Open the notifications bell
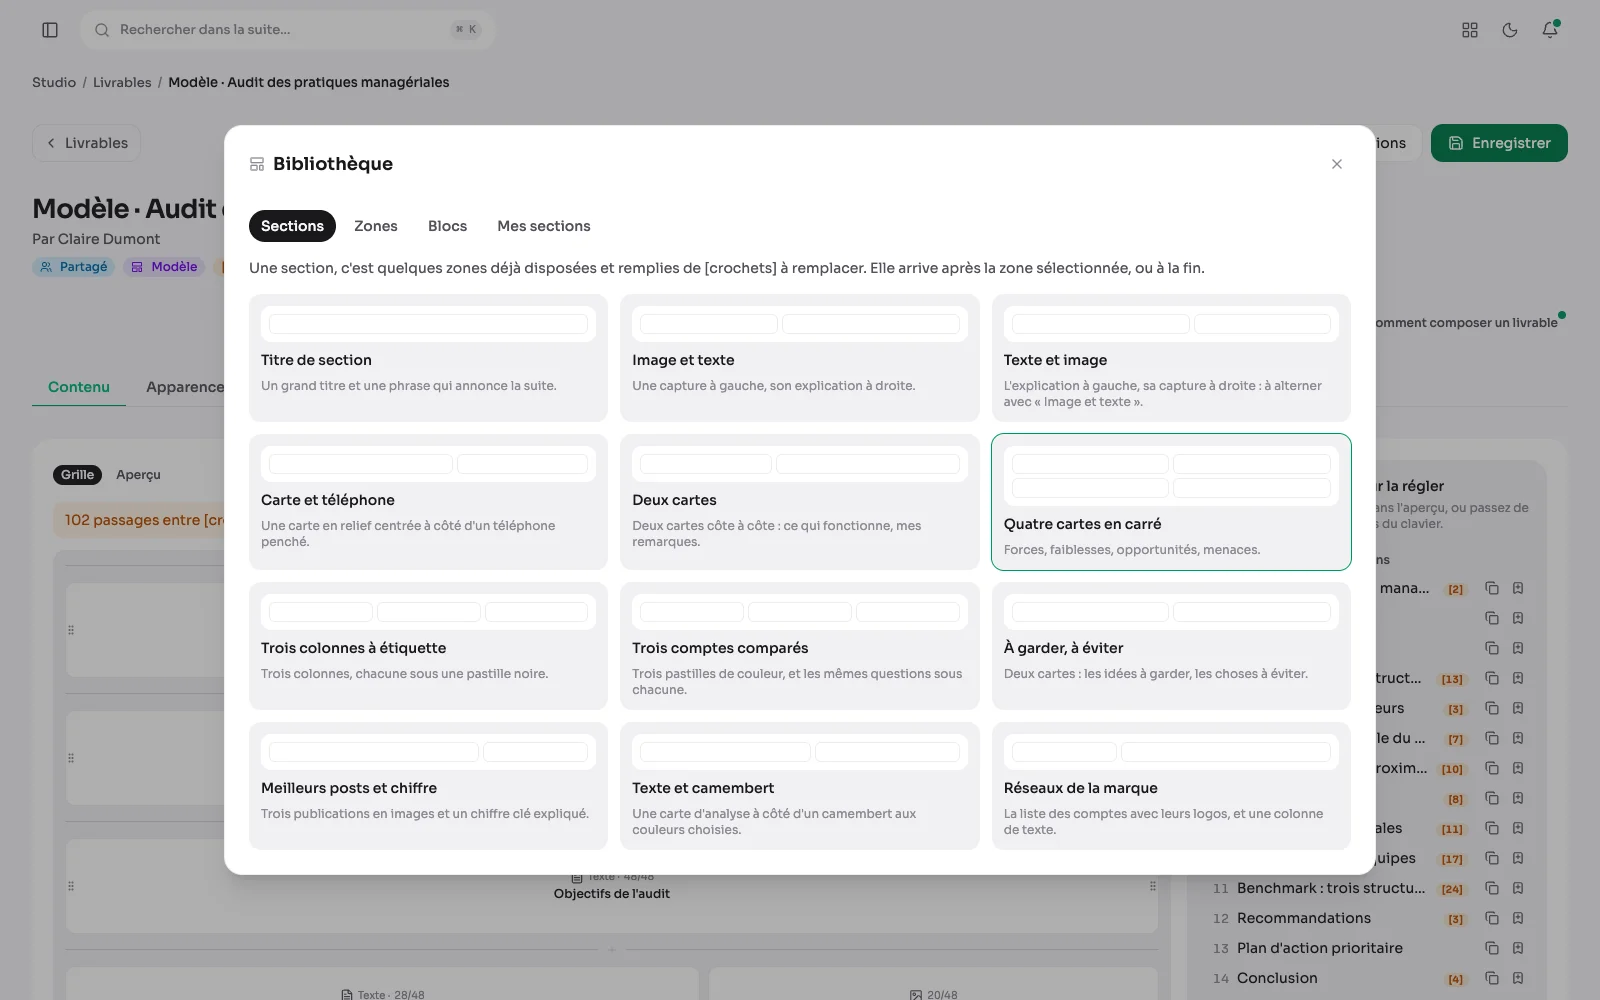This screenshot has height=1000, width=1600. point(1550,30)
